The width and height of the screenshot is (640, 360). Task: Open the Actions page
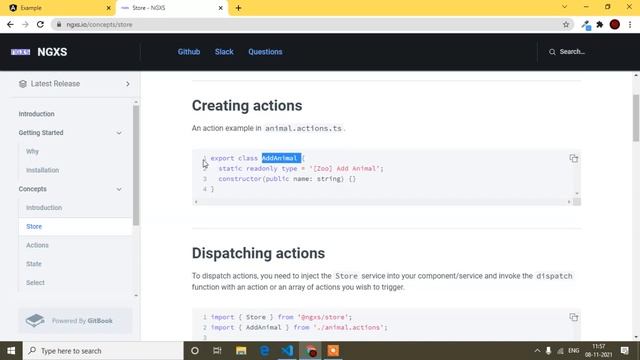[x=37, y=245]
